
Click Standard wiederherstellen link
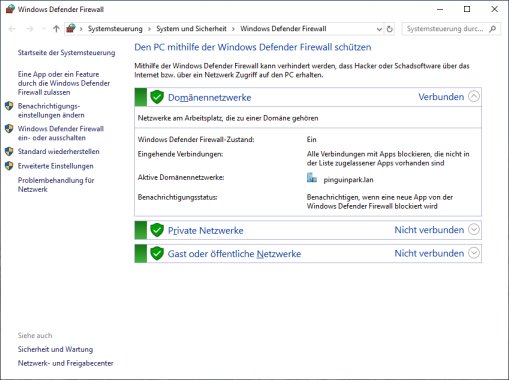pyautogui.click(x=59, y=152)
